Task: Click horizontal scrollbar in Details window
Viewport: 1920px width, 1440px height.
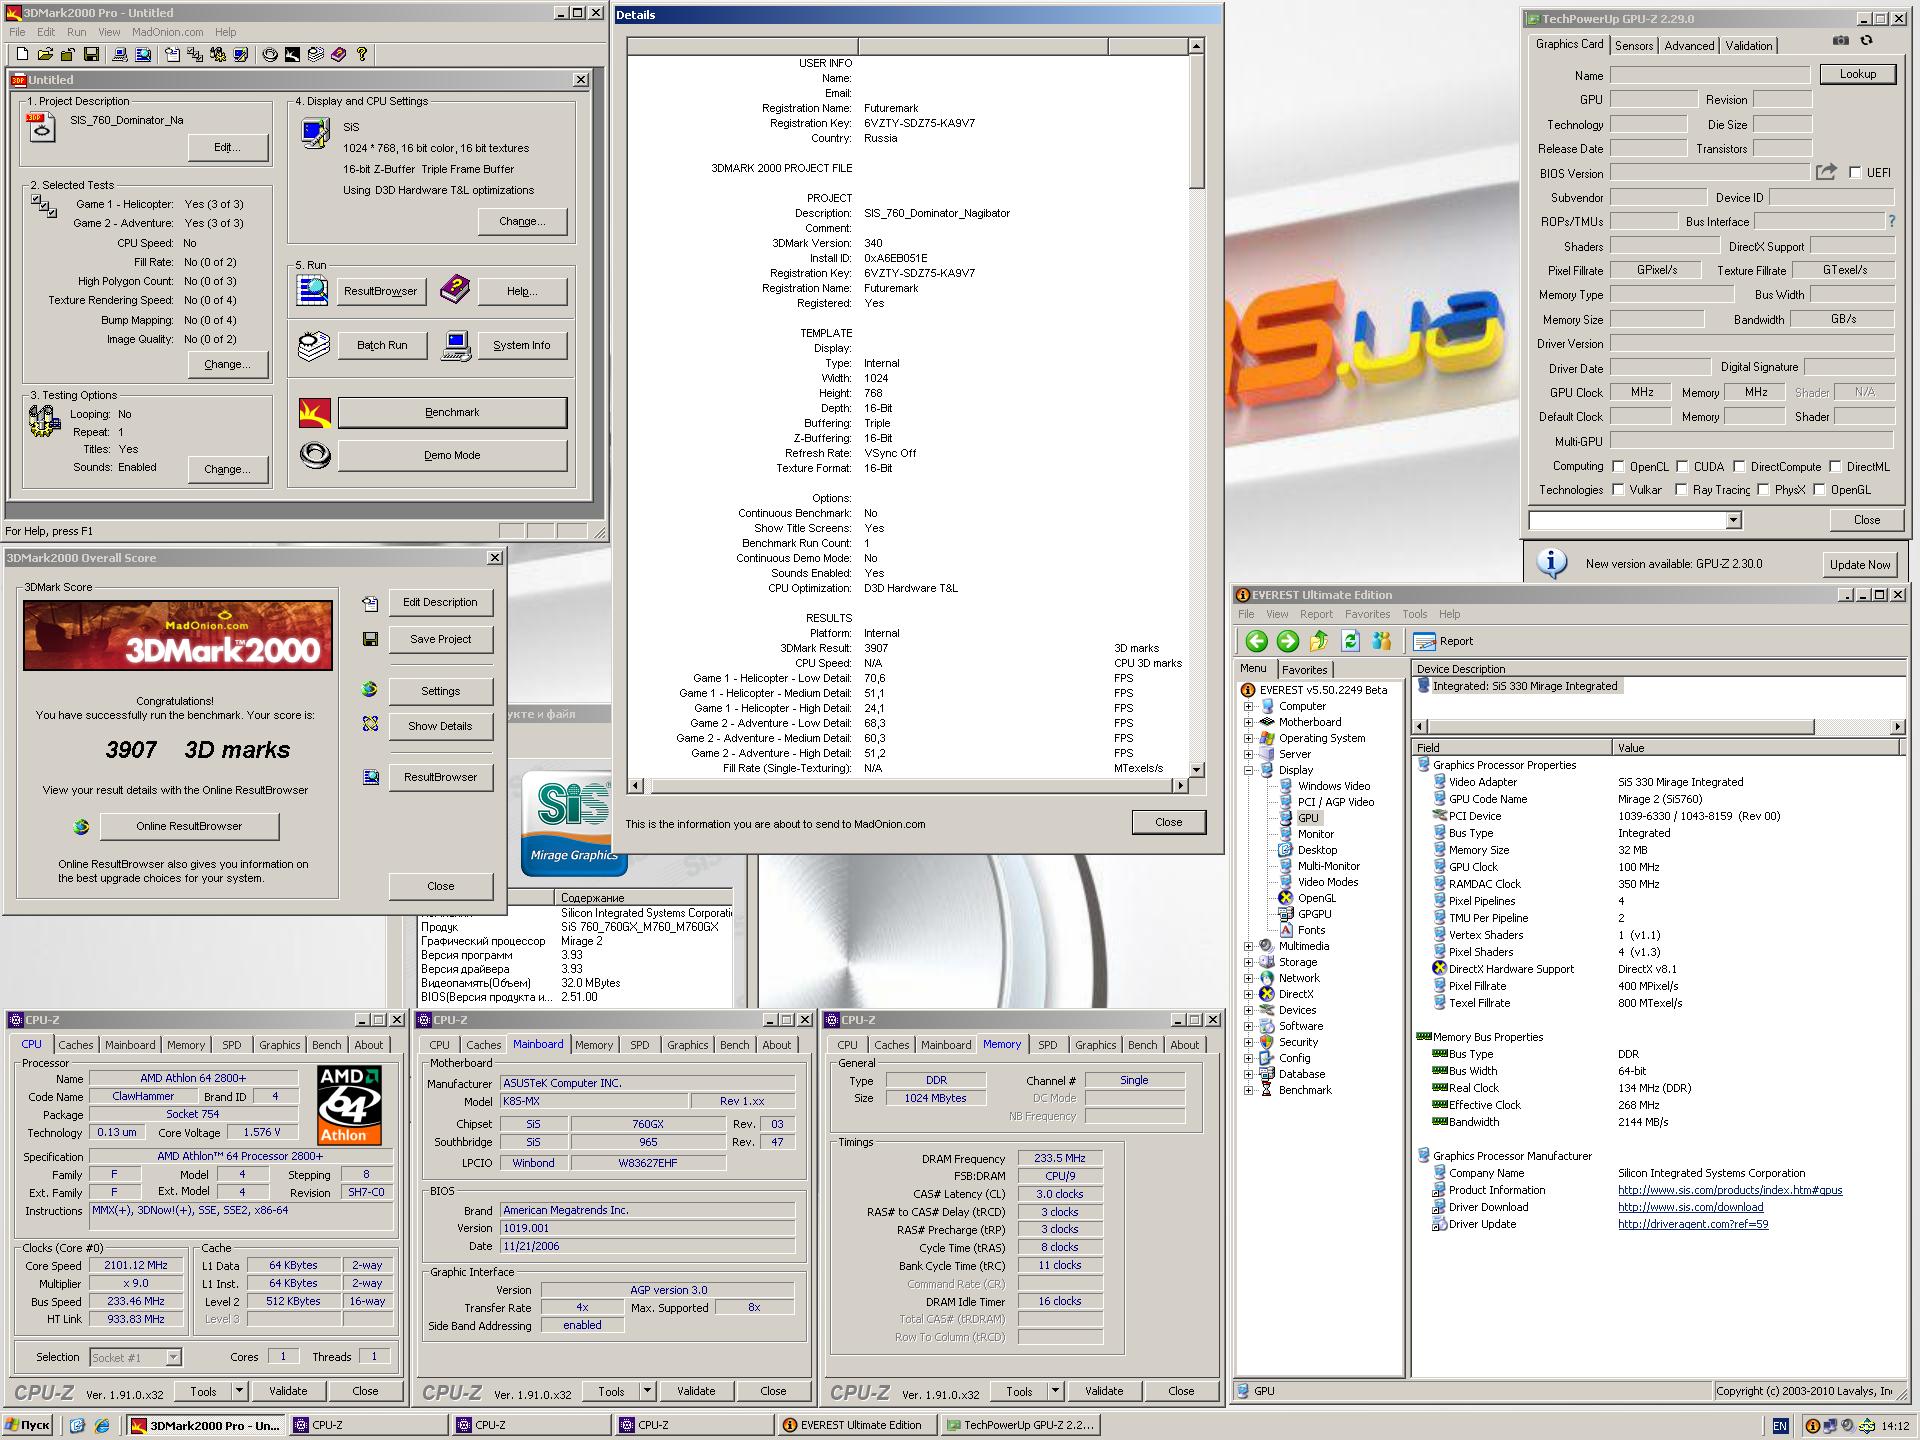Action: (909, 786)
